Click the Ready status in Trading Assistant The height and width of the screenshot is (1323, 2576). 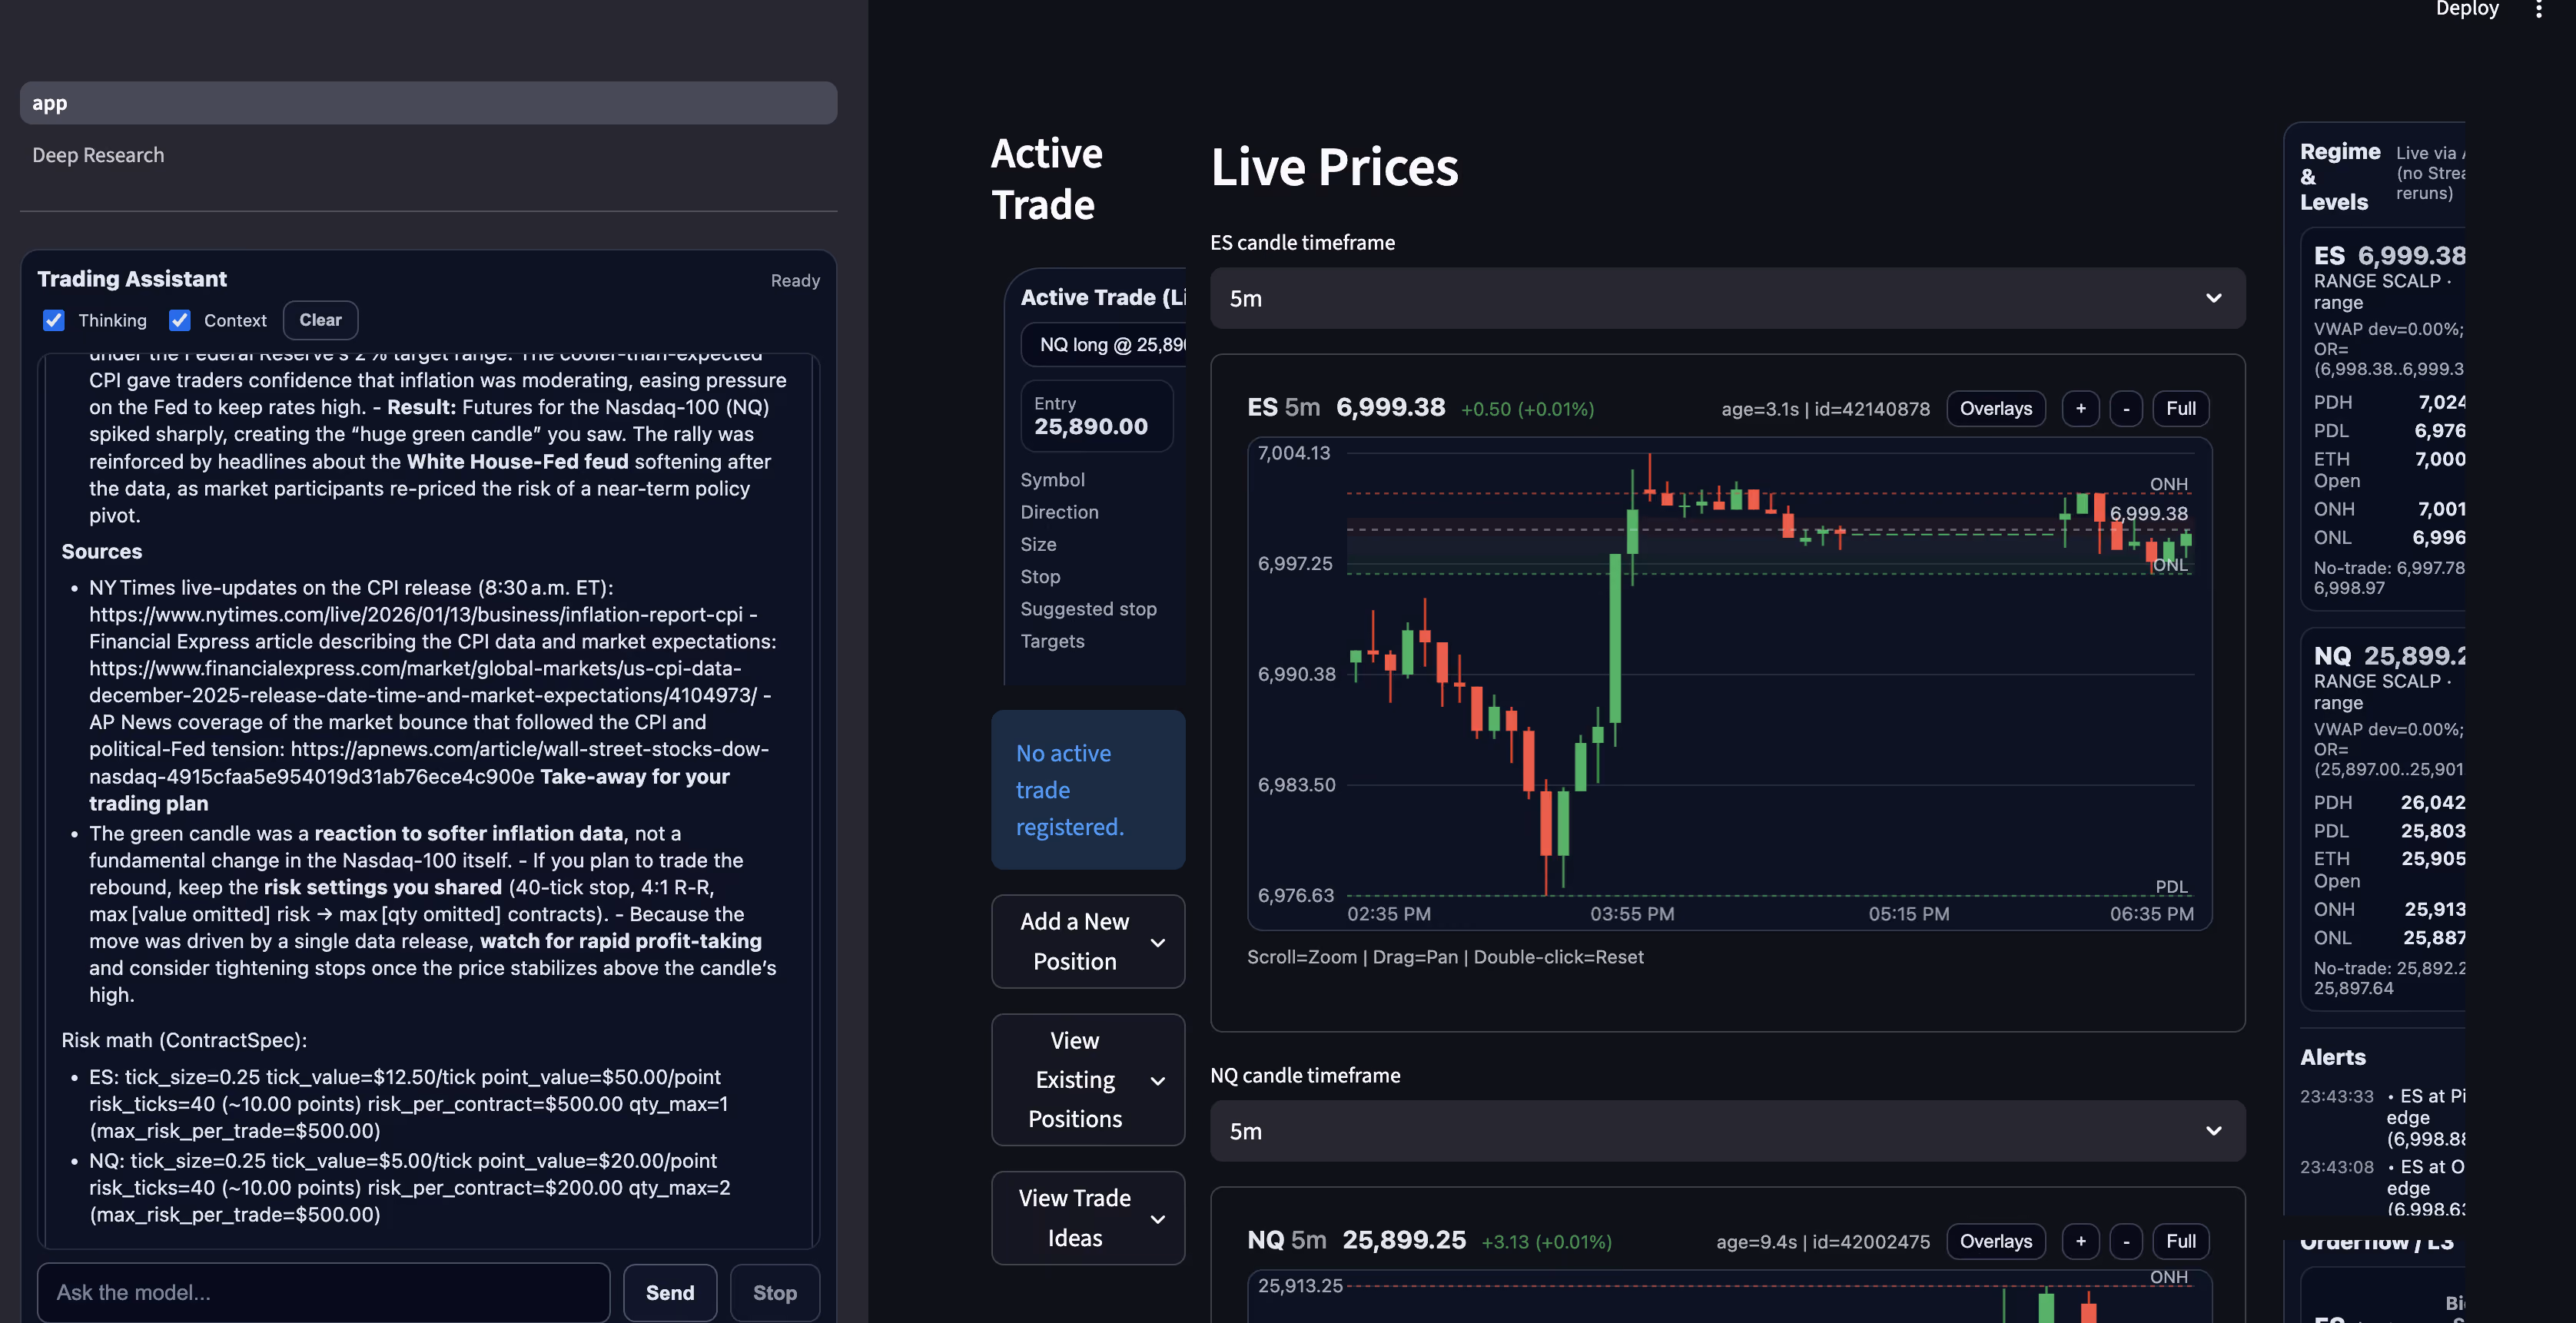[x=795, y=281]
